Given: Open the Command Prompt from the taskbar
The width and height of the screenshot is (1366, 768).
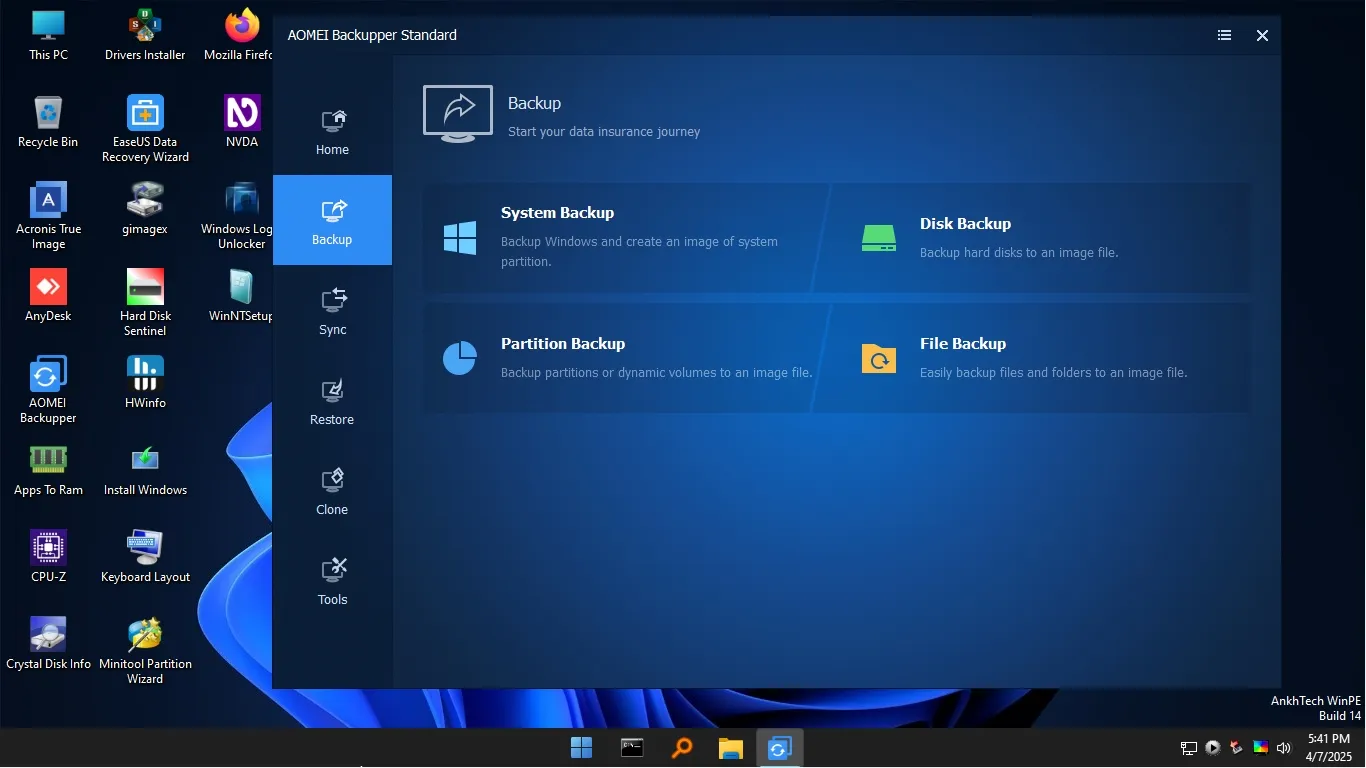Looking at the screenshot, I should click(x=631, y=748).
